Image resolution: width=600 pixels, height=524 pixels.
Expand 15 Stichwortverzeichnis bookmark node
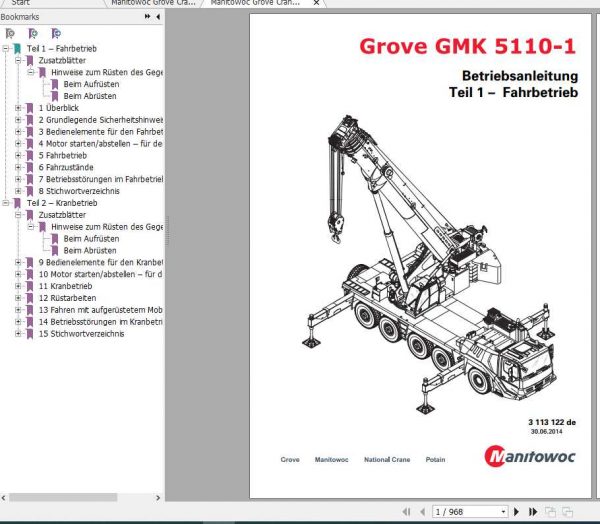(18, 333)
